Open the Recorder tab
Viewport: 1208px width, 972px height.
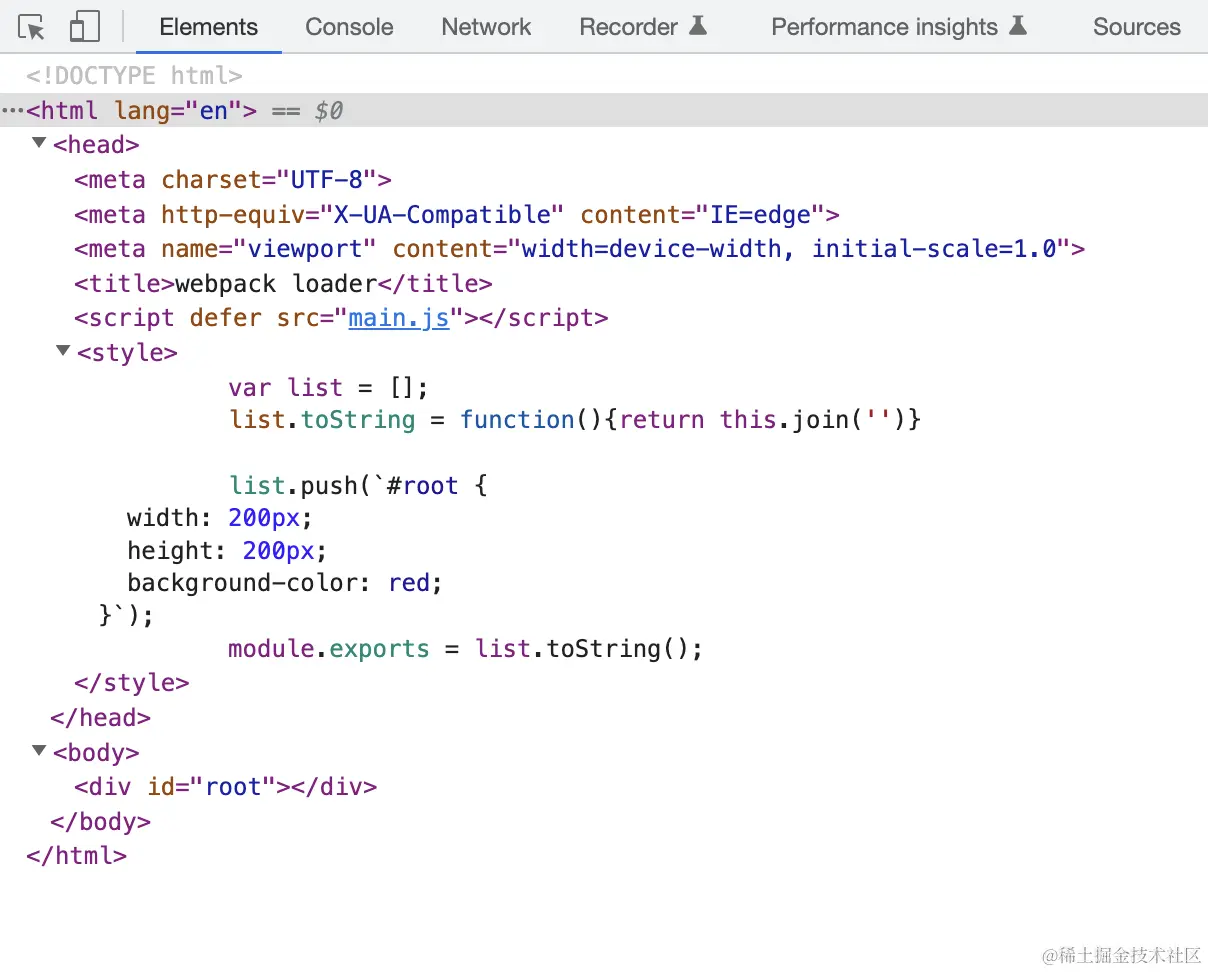643,27
